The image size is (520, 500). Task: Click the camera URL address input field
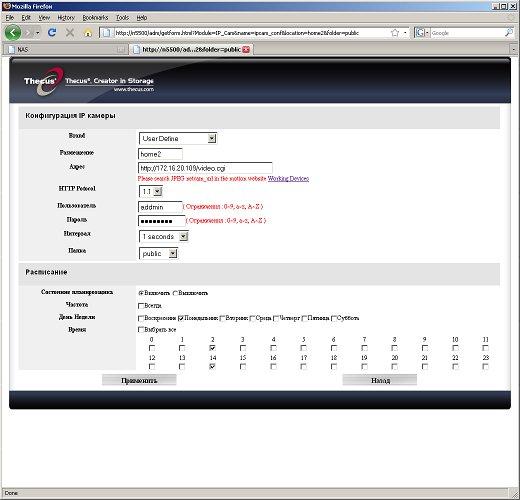[205, 168]
